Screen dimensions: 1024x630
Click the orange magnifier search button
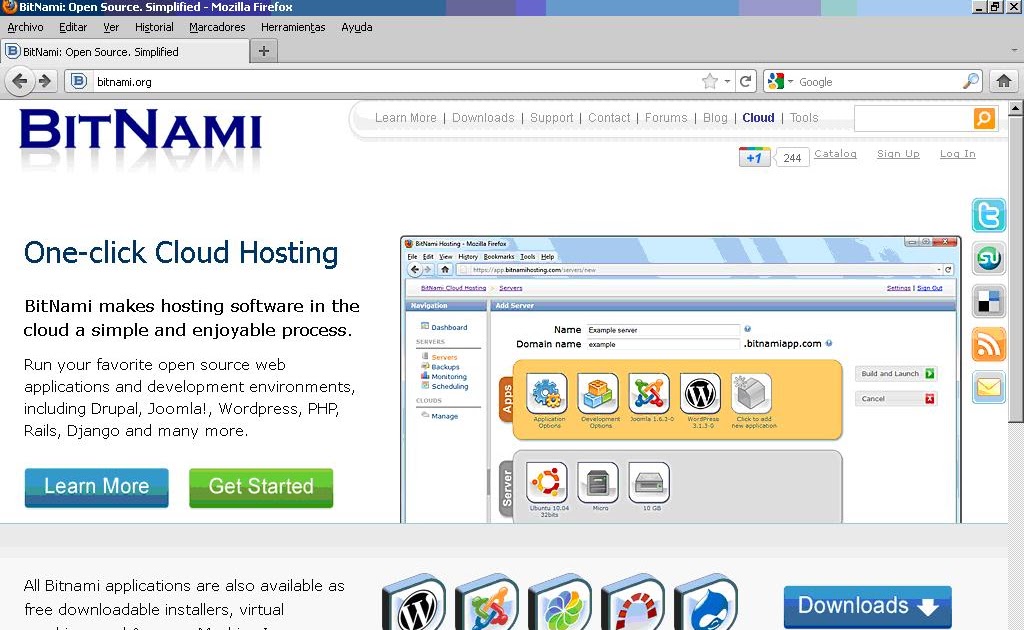tap(984, 118)
